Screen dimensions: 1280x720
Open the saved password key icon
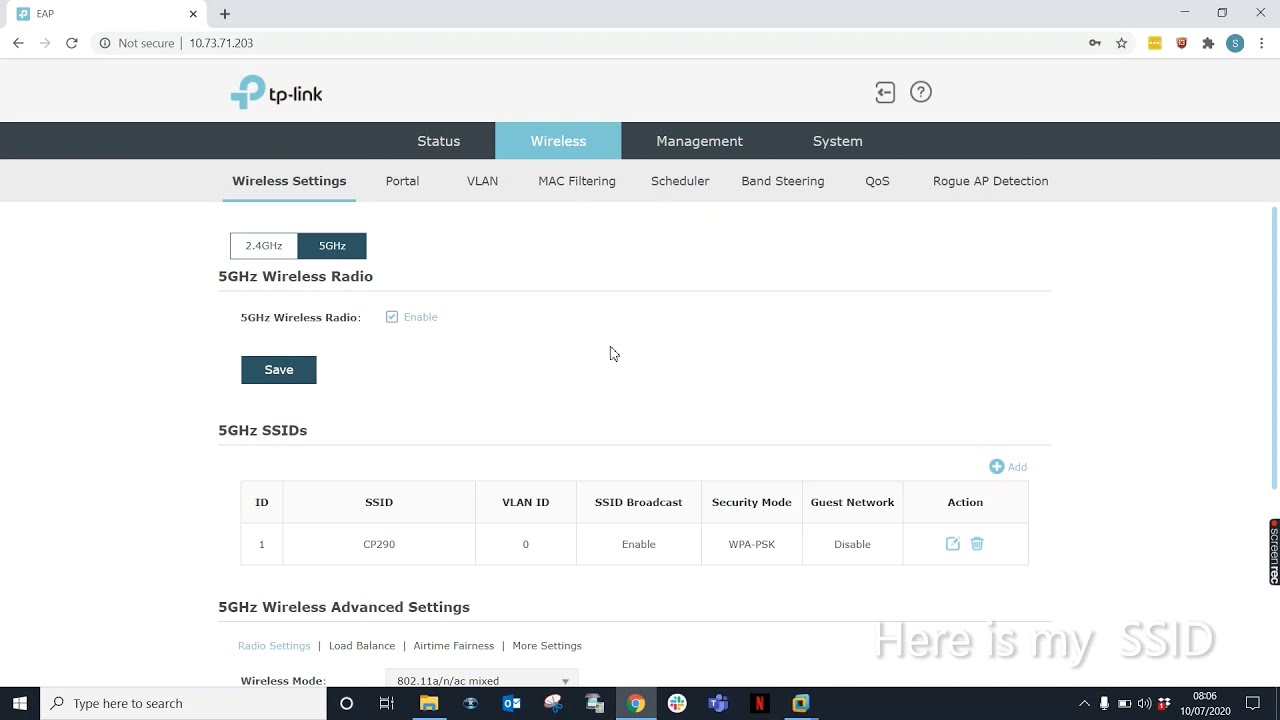click(x=1095, y=43)
